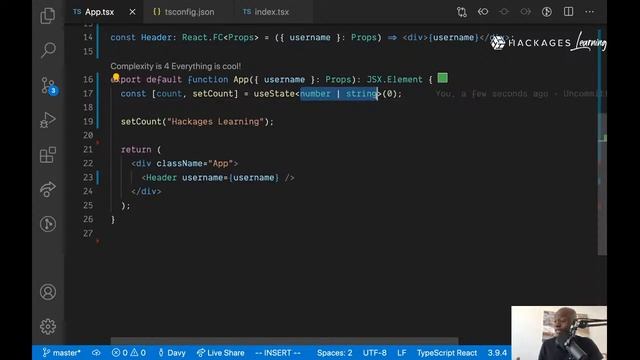Go to previous change icon

point(483,12)
